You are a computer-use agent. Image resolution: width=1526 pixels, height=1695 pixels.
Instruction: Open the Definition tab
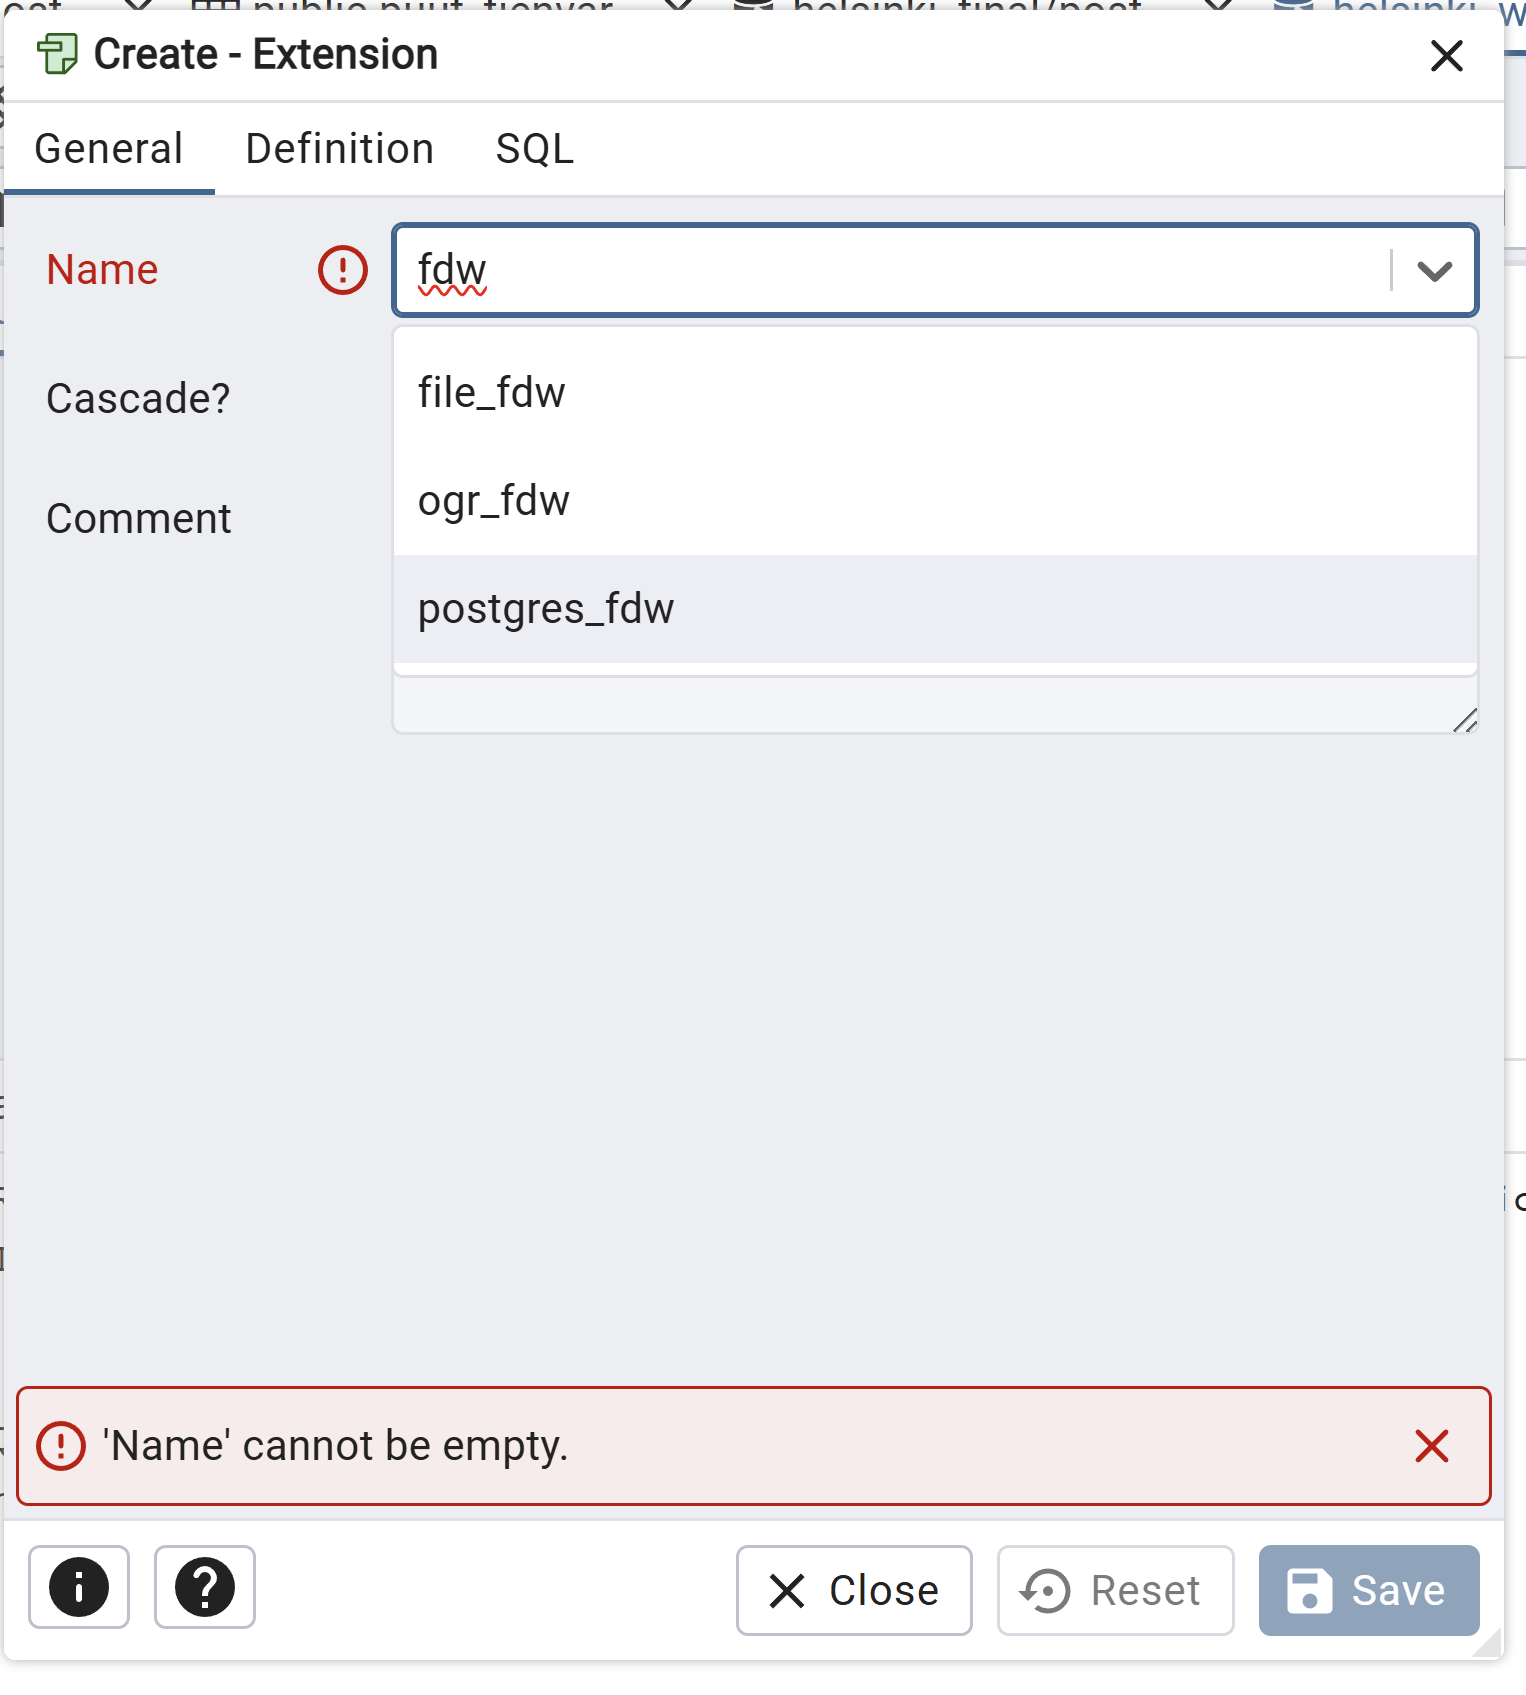[x=339, y=149]
